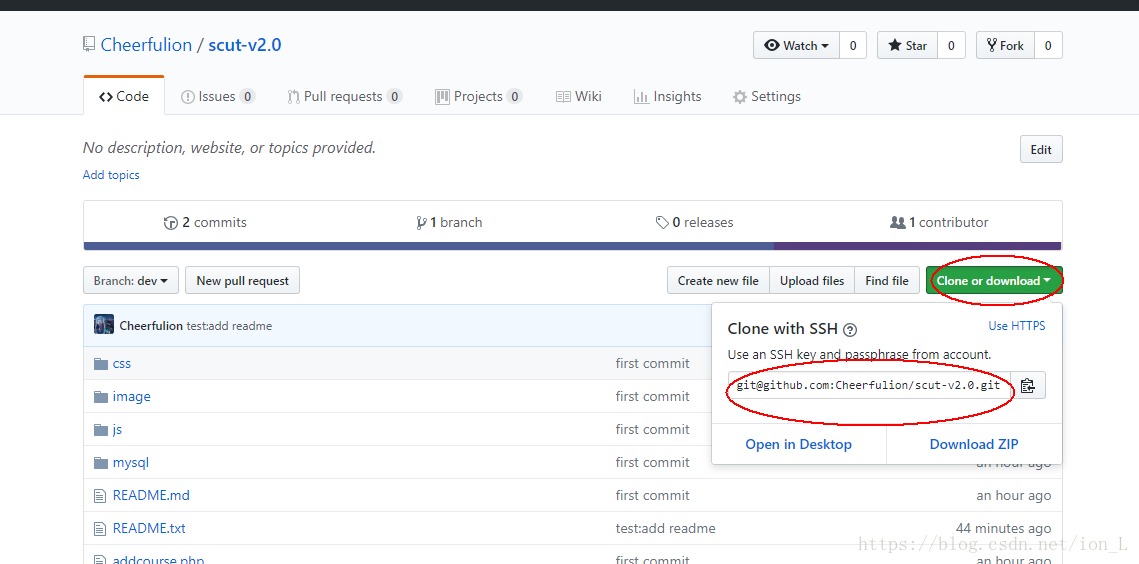Fork the scut-v2.0 repository
The width and height of the screenshot is (1139, 564).
point(1005,45)
